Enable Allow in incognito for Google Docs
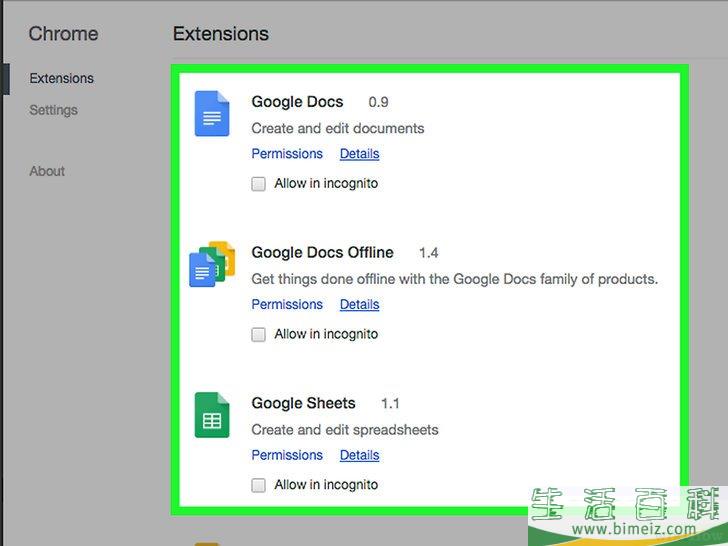Image resolution: width=728 pixels, height=546 pixels. coord(259,184)
